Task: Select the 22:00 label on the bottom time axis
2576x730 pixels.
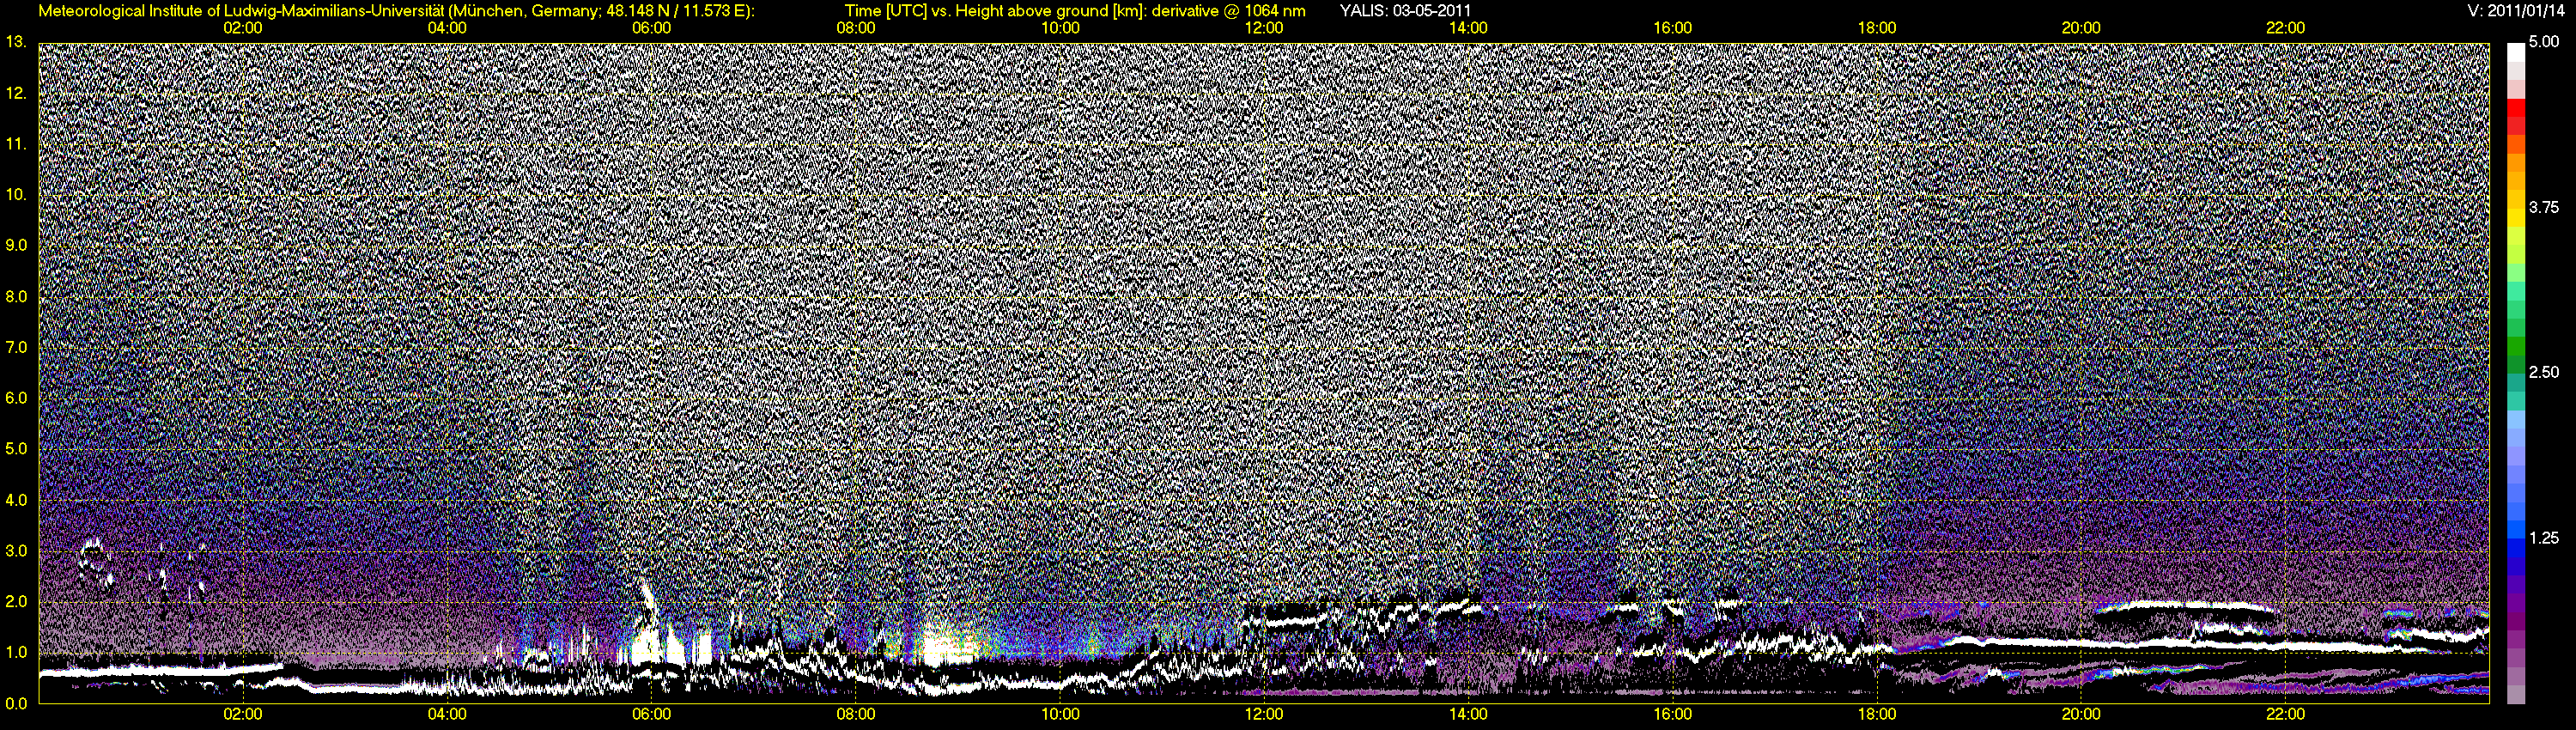Action: point(2285,714)
